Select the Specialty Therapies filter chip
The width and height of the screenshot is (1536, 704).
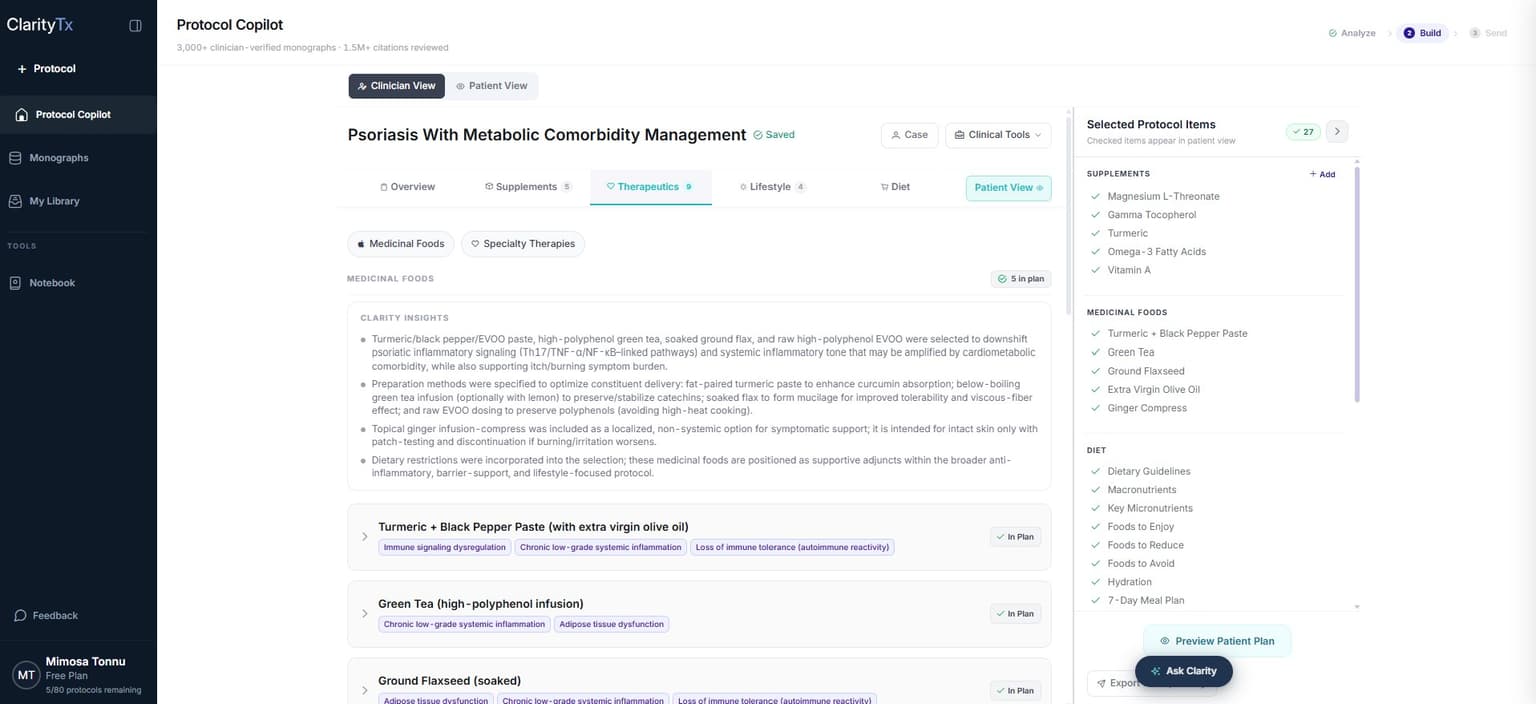[523, 244]
